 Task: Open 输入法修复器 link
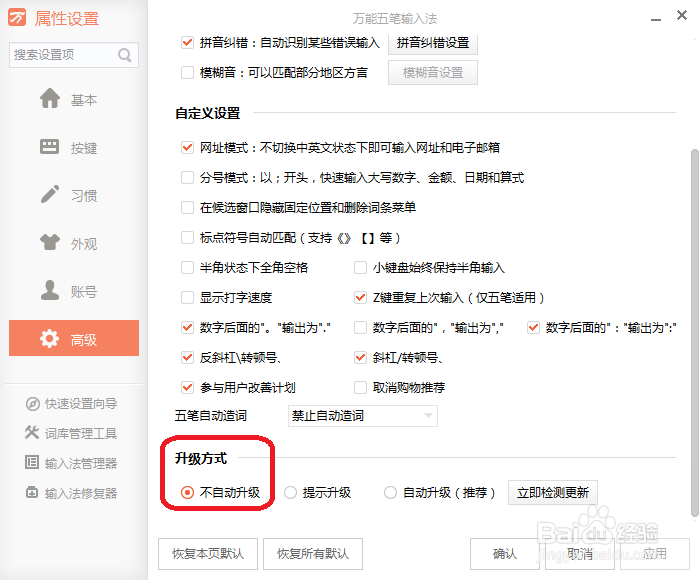click(x=81, y=493)
